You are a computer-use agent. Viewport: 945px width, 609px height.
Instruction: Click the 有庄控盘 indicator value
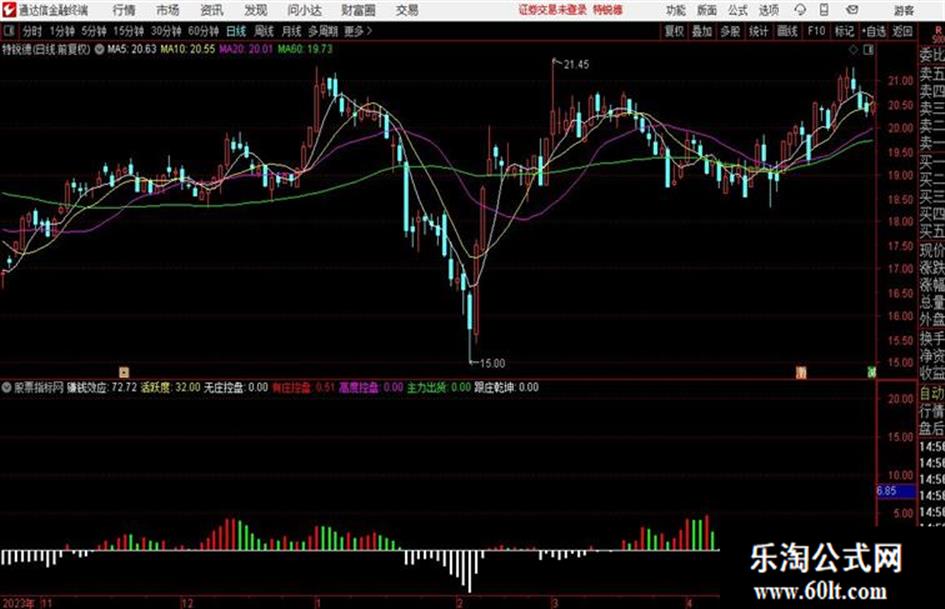[x=303, y=388]
